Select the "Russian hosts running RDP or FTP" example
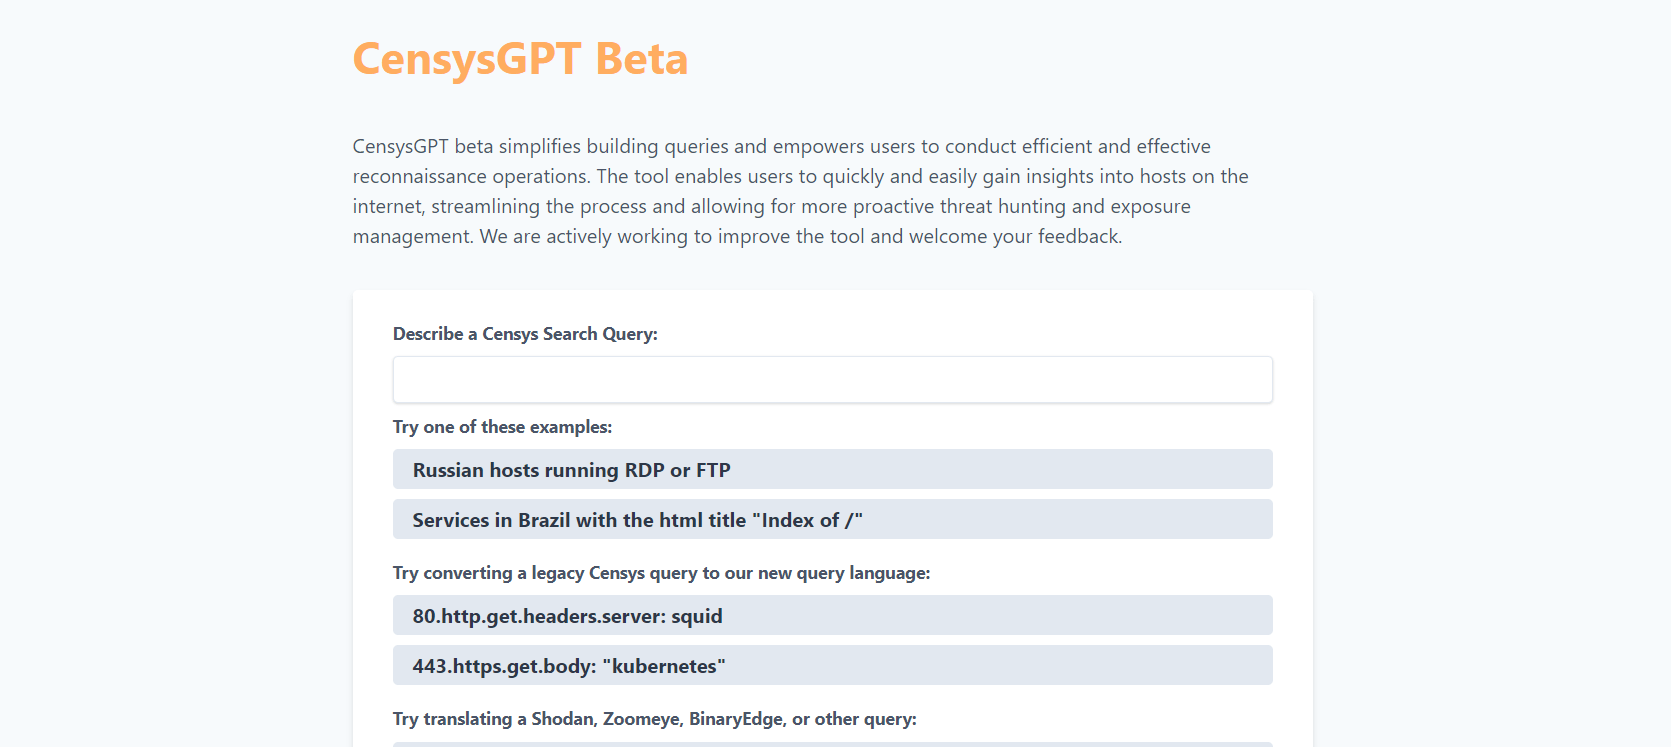Screen dimensions: 1671x747 click(x=832, y=469)
